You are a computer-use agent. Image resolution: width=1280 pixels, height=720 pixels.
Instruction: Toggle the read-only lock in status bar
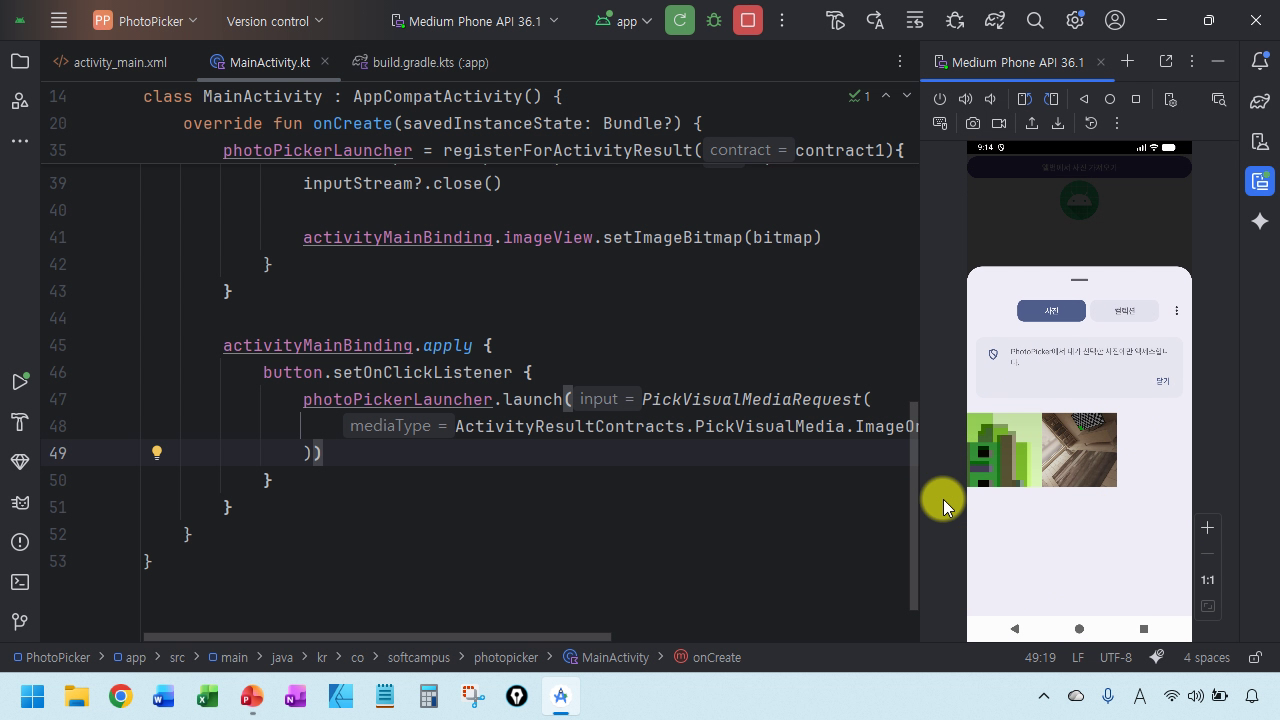[x=1254, y=657]
